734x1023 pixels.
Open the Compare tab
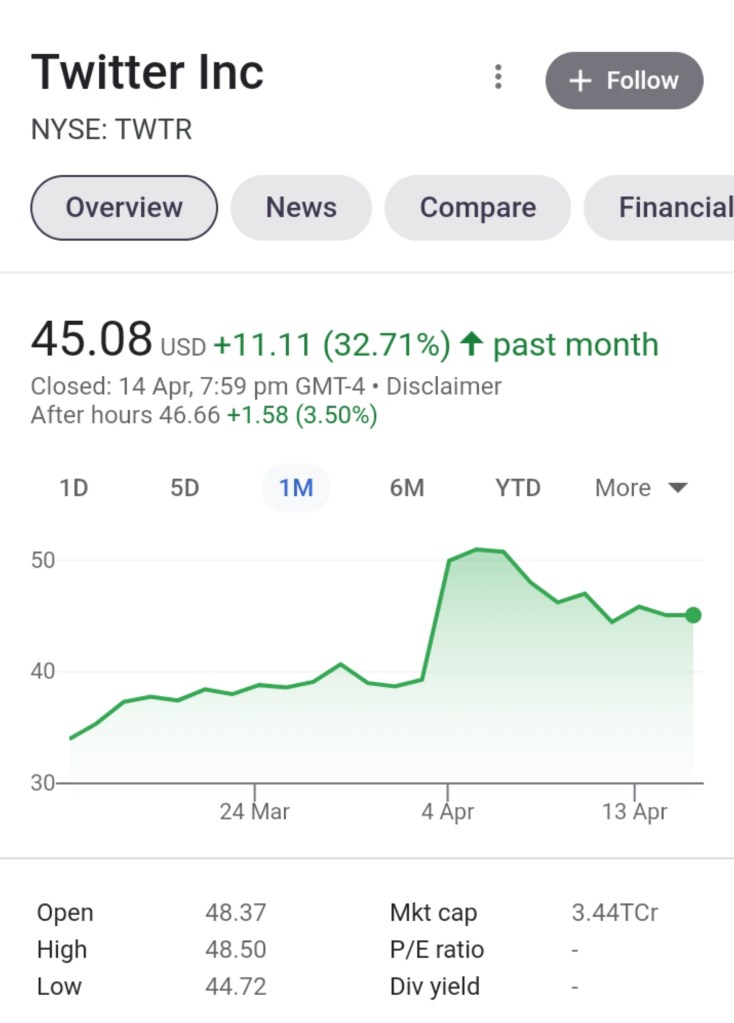477,207
